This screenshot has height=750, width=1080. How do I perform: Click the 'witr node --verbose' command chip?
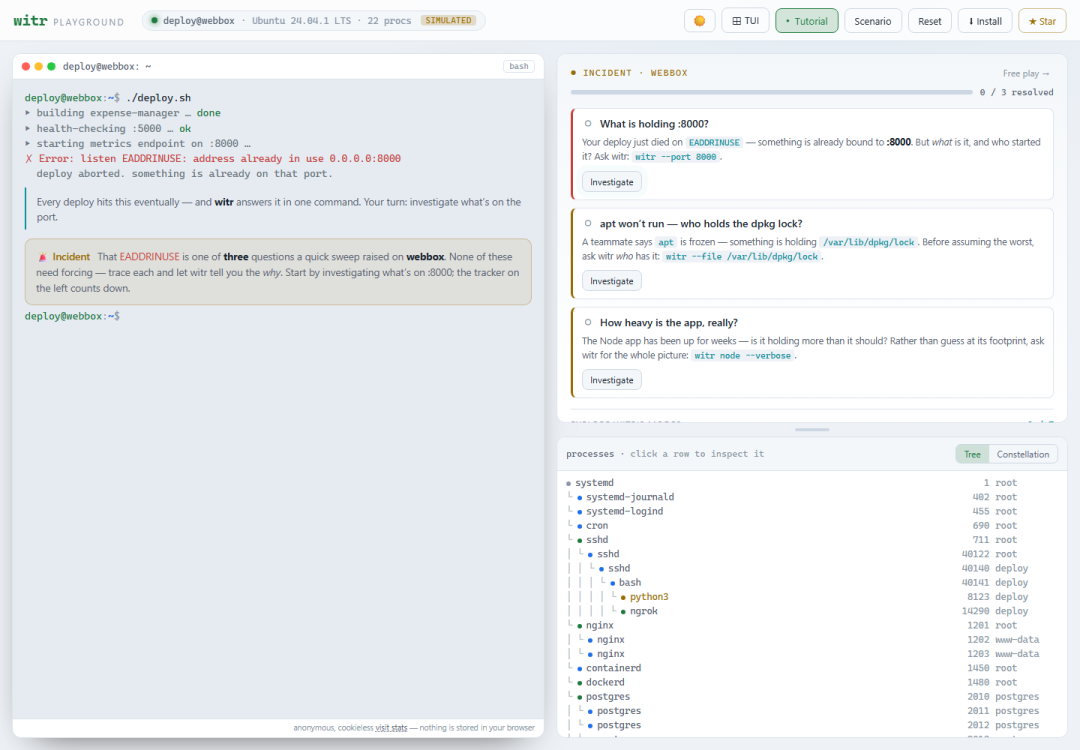coord(742,356)
